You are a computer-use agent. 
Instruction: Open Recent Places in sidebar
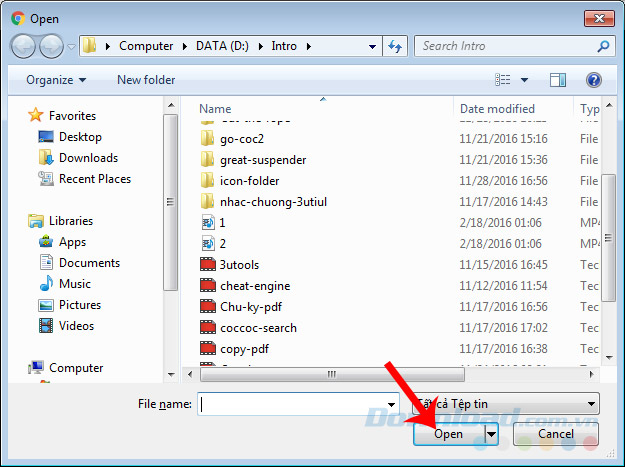point(94,179)
